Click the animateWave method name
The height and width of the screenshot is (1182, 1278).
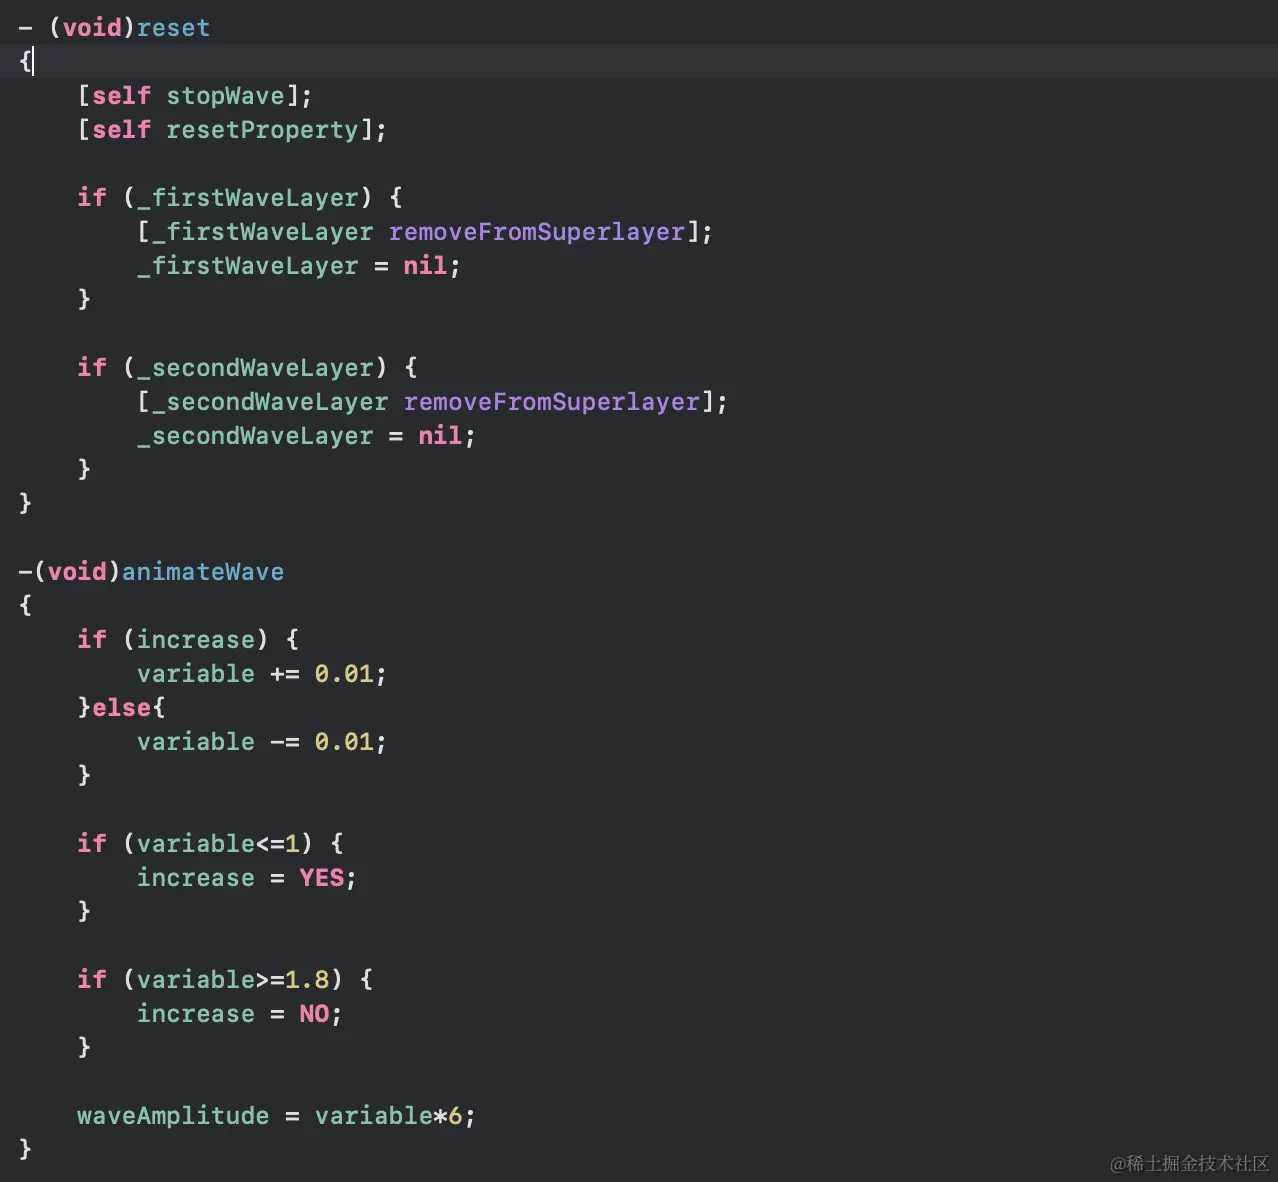pyautogui.click(x=203, y=572)
